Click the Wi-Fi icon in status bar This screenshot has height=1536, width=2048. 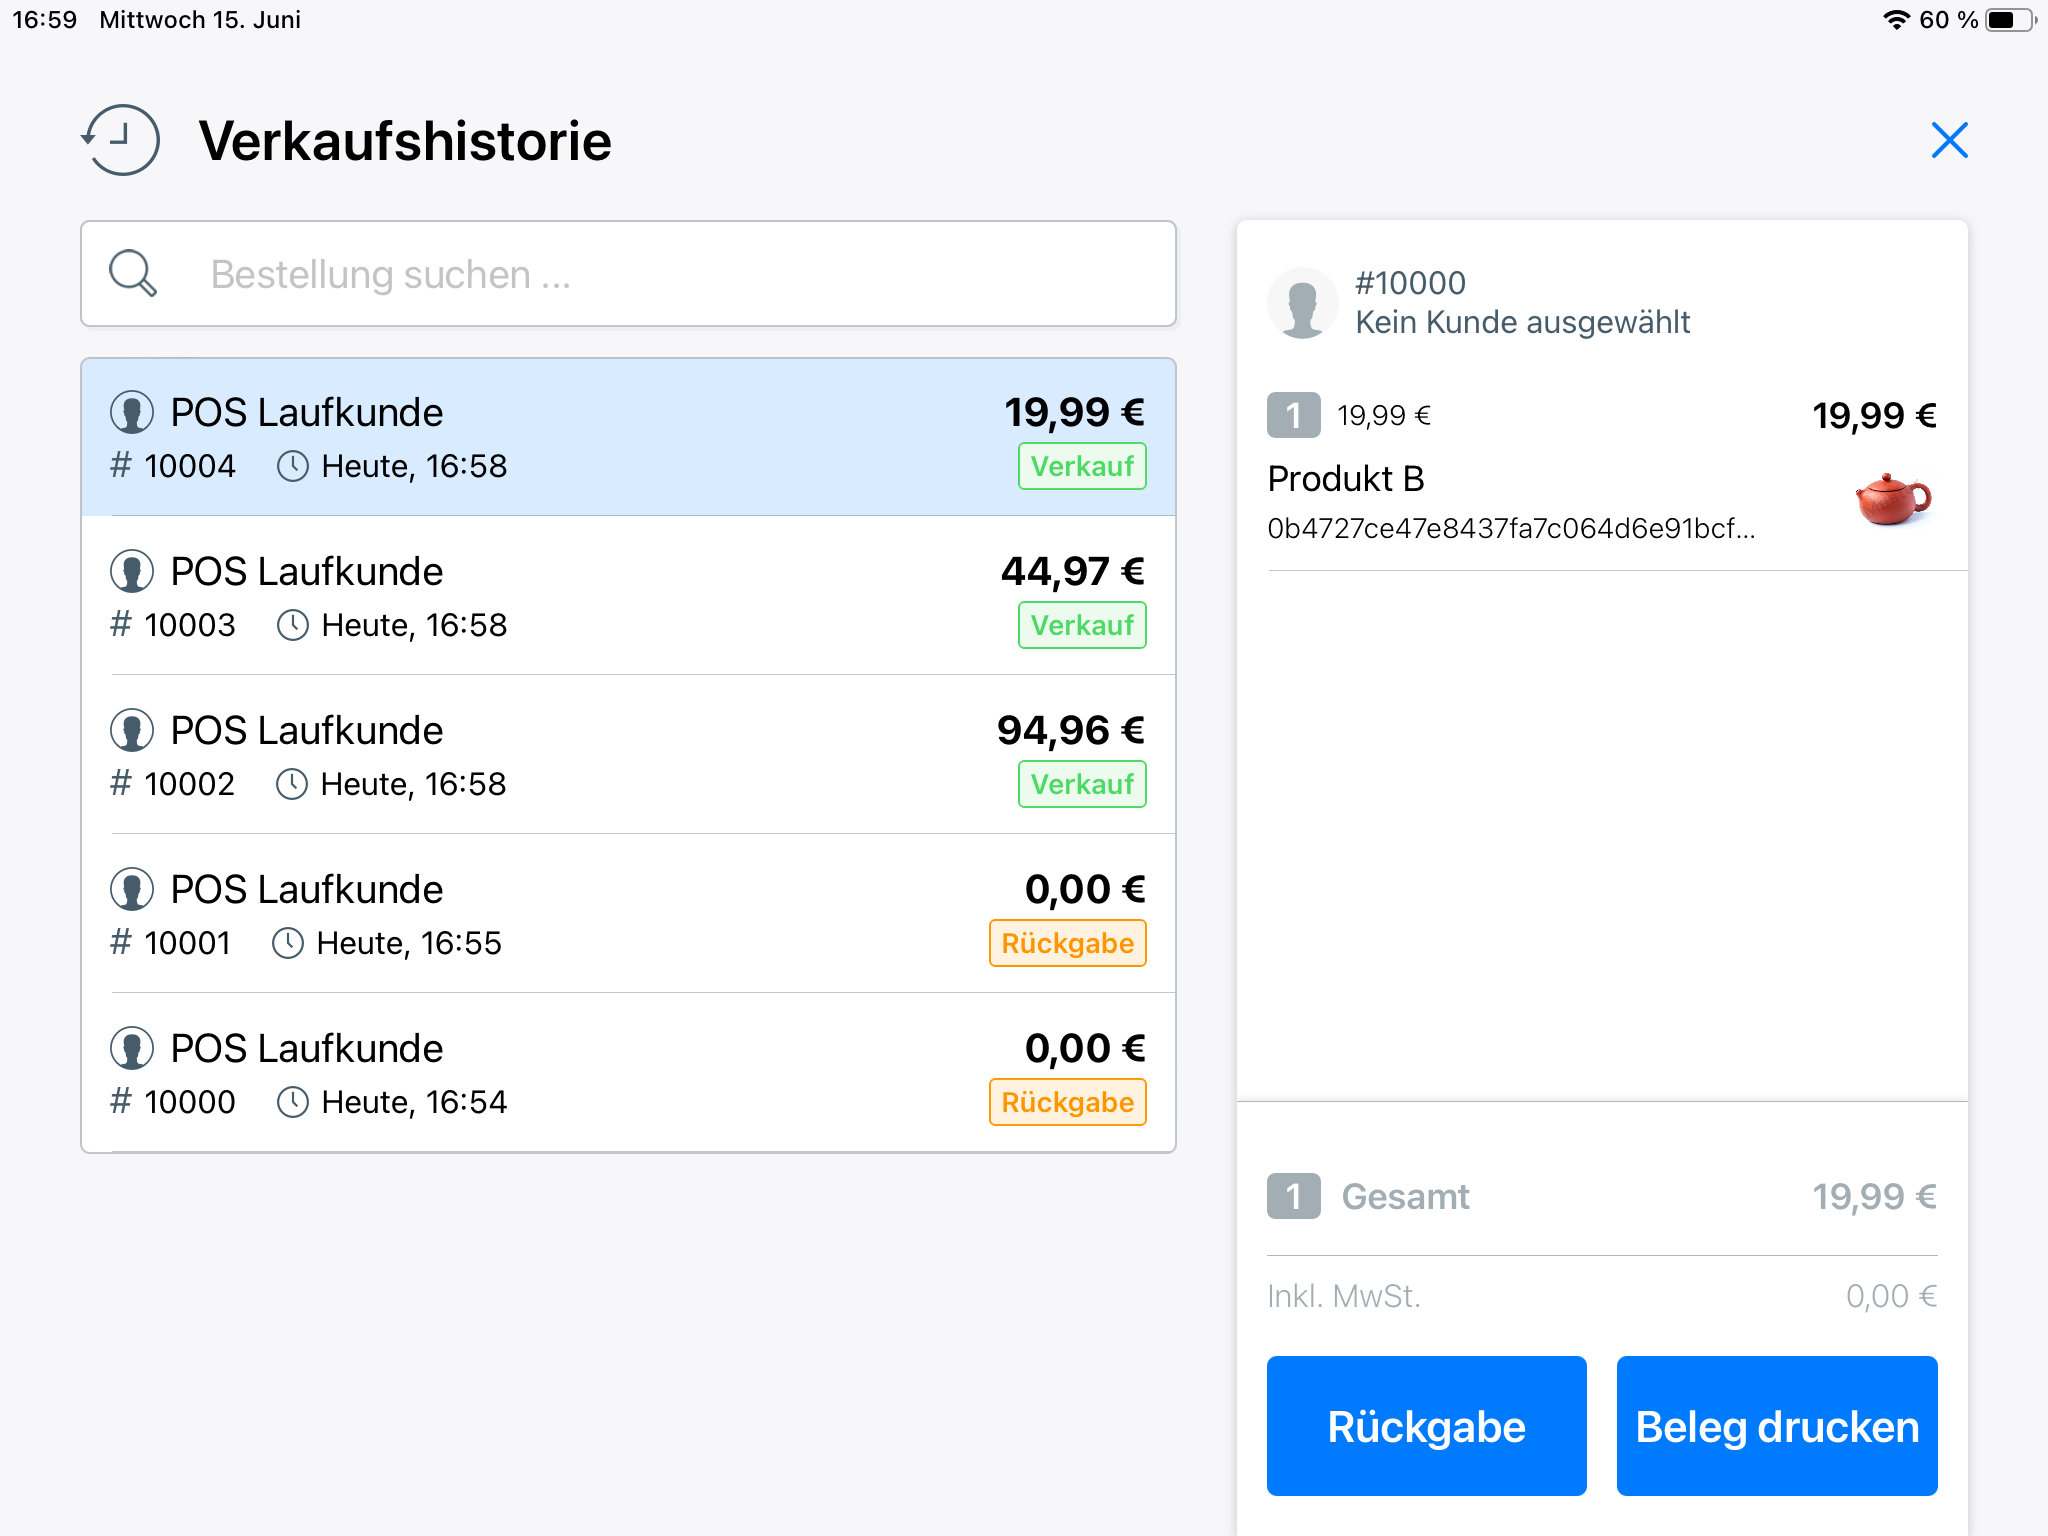click(x=1895, y=20)
